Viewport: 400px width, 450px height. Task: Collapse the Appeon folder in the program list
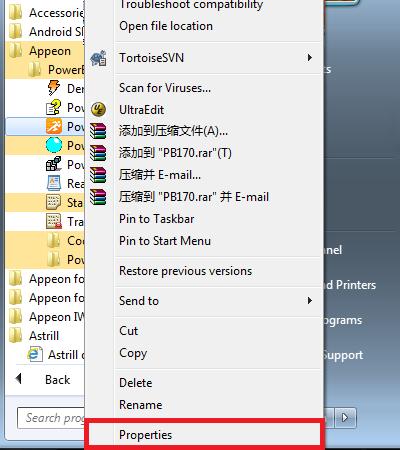[45, 51]
